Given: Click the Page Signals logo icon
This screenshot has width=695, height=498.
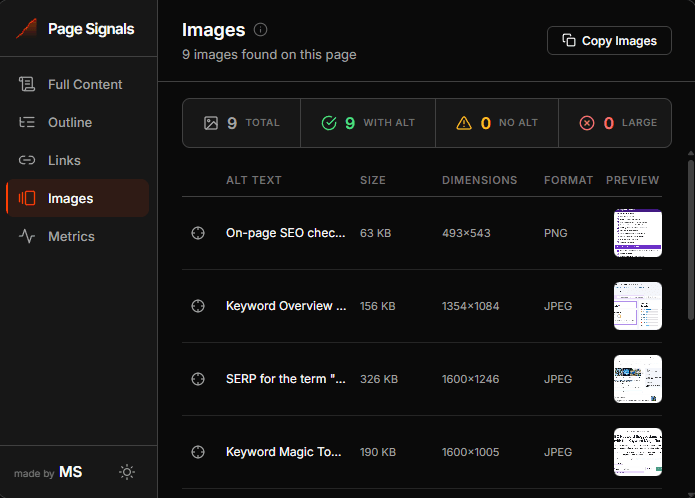Looking at the screenshot, I should (27, 29).
